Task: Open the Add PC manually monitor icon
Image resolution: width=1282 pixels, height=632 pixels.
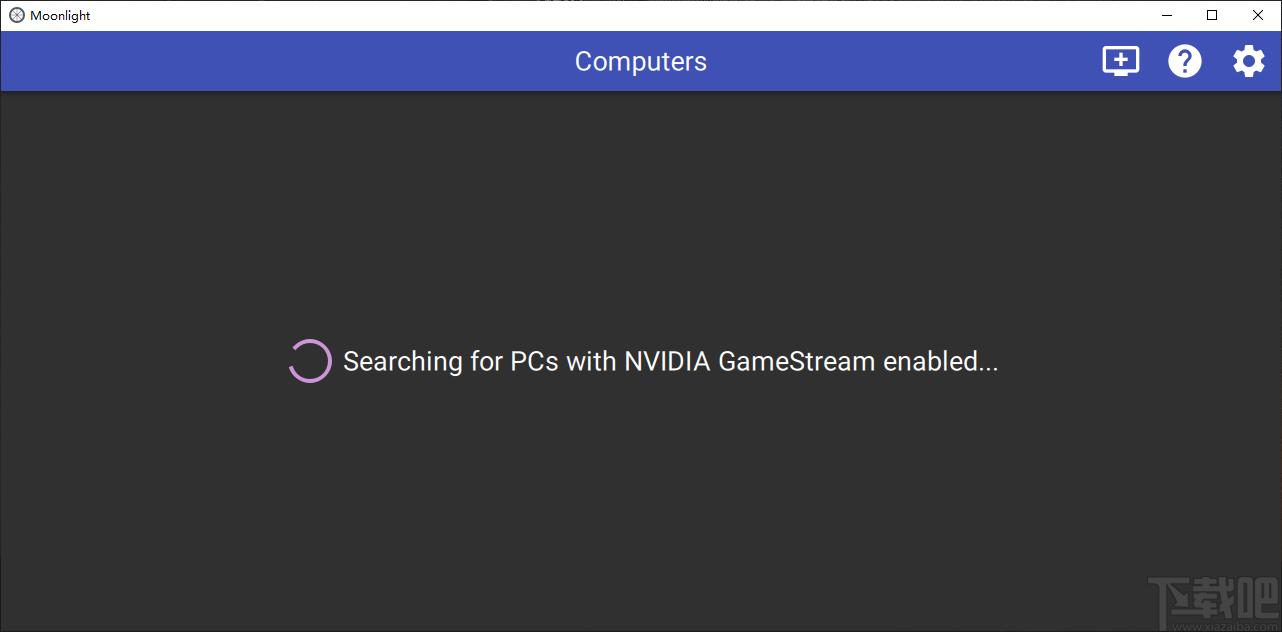Action: tap(1120, 61)
